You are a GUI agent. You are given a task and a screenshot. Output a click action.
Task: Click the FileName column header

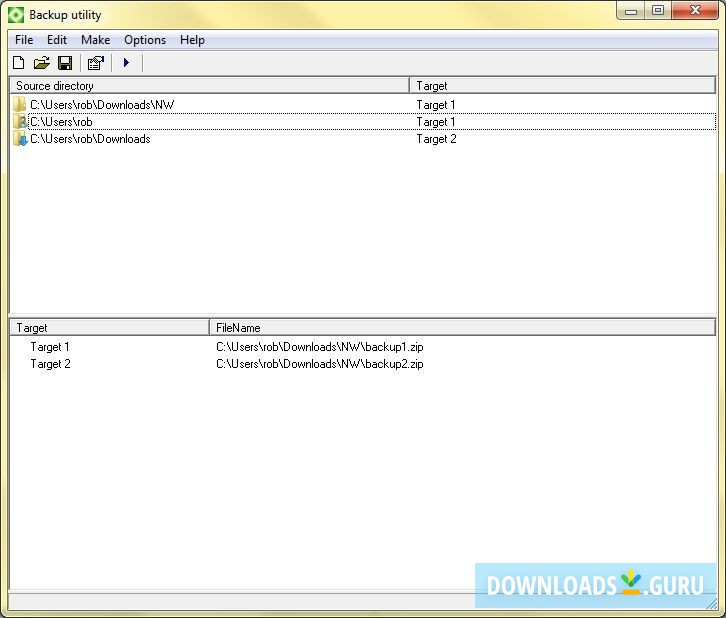463,328
